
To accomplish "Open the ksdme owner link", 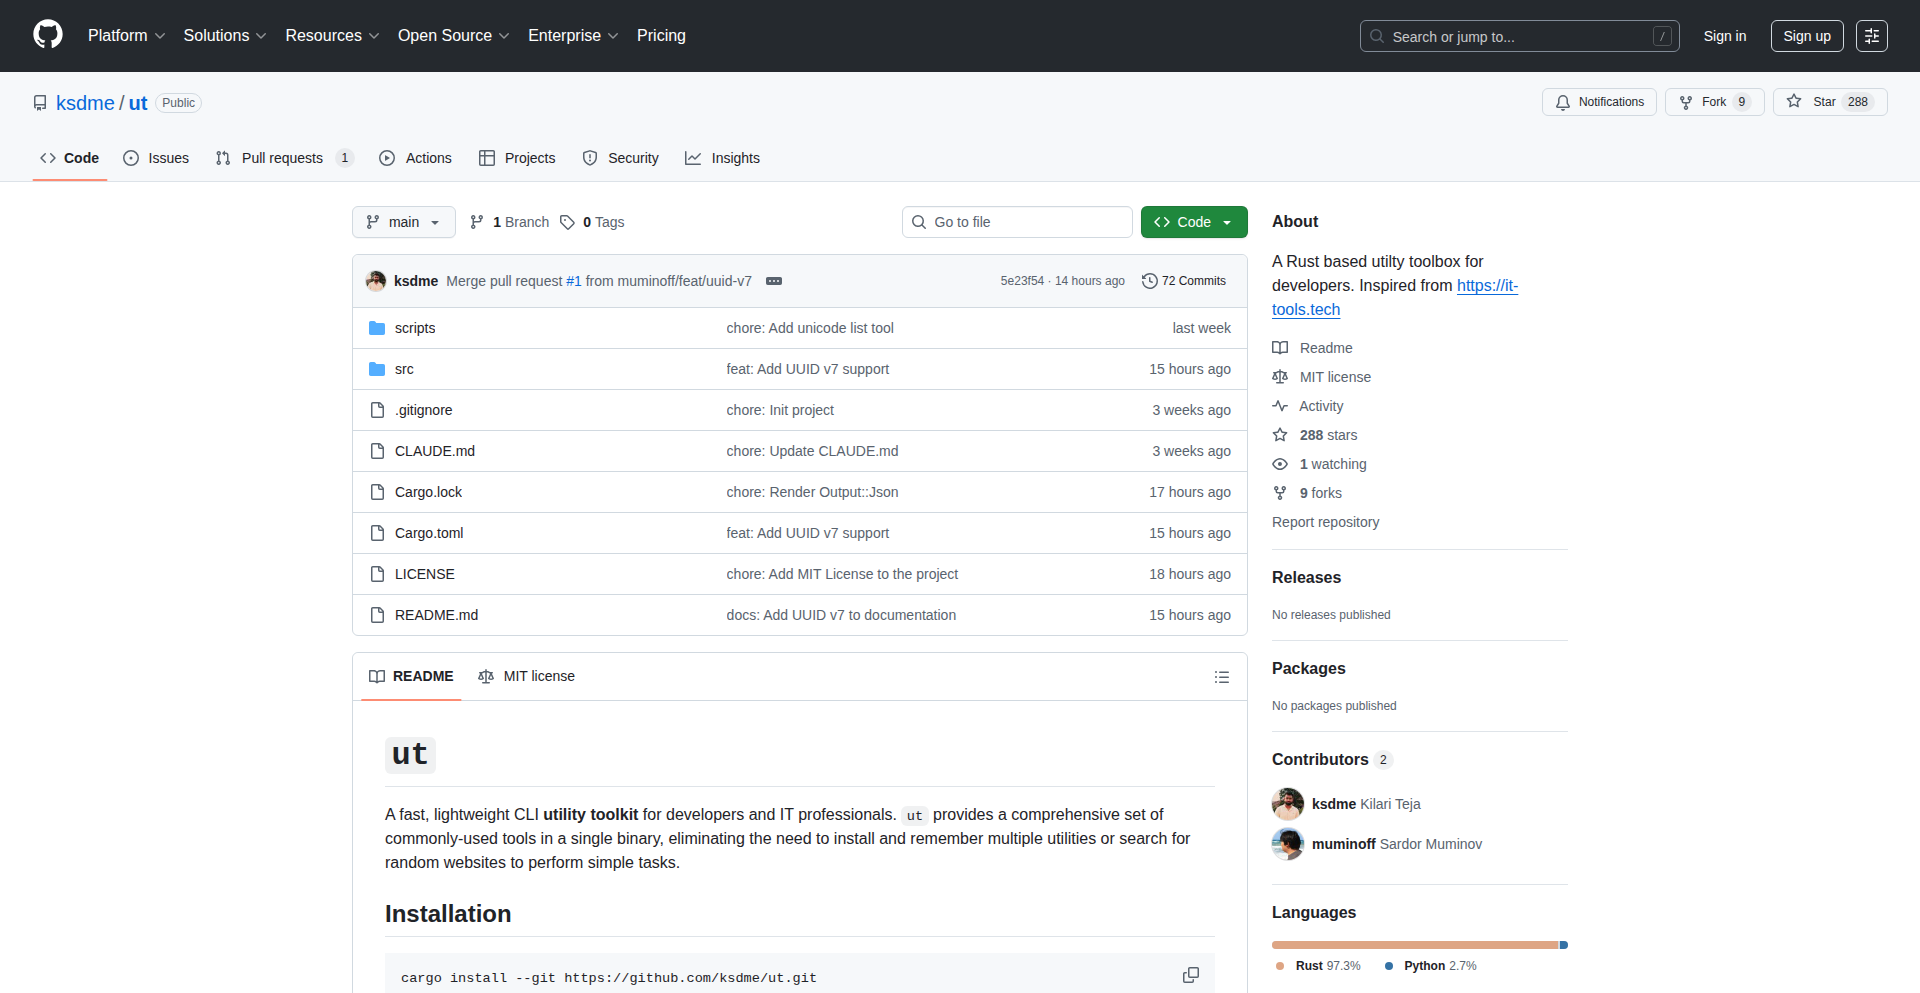I will (x=85, y=103).
